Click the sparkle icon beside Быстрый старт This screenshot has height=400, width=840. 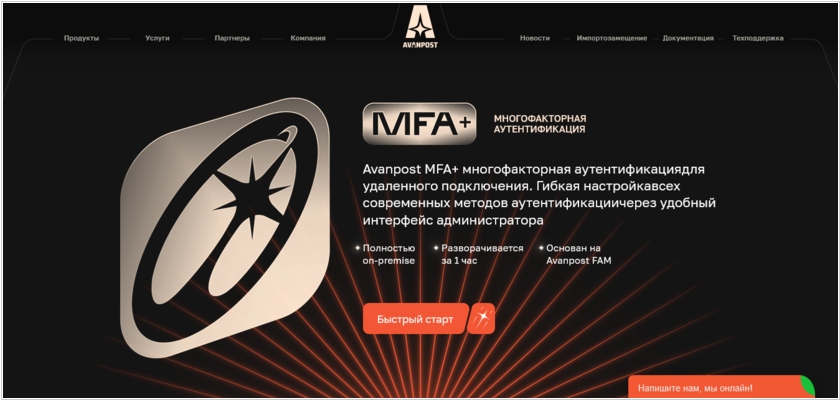point(482,319)
